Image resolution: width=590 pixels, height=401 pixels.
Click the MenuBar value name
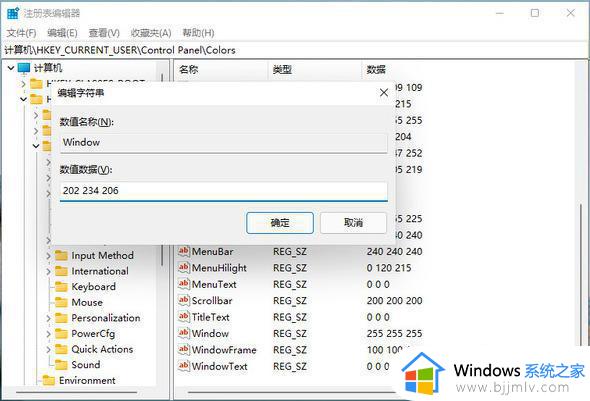click(x=213, y=252)
